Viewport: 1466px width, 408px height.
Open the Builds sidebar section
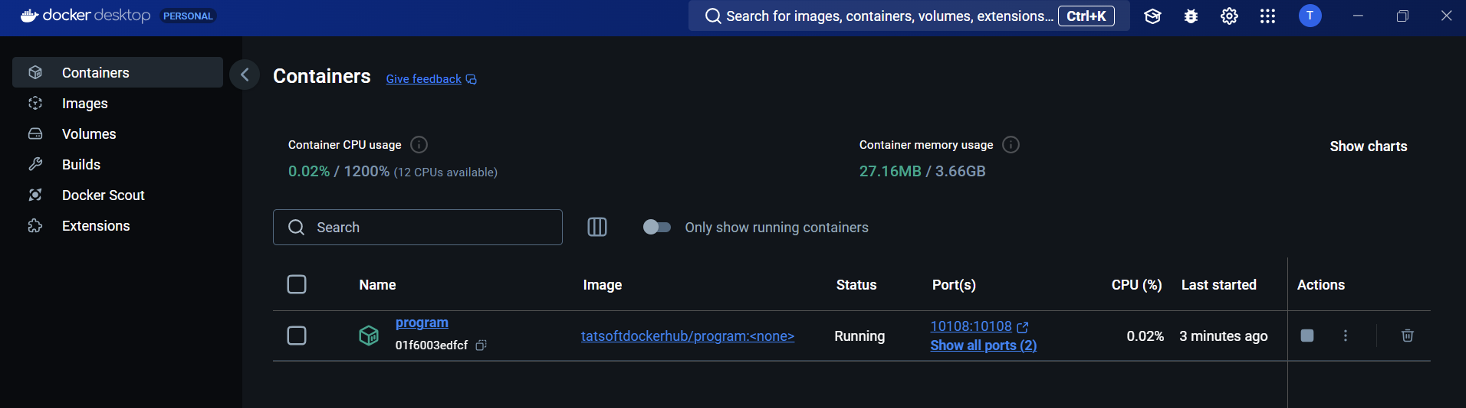coord(117,164)
